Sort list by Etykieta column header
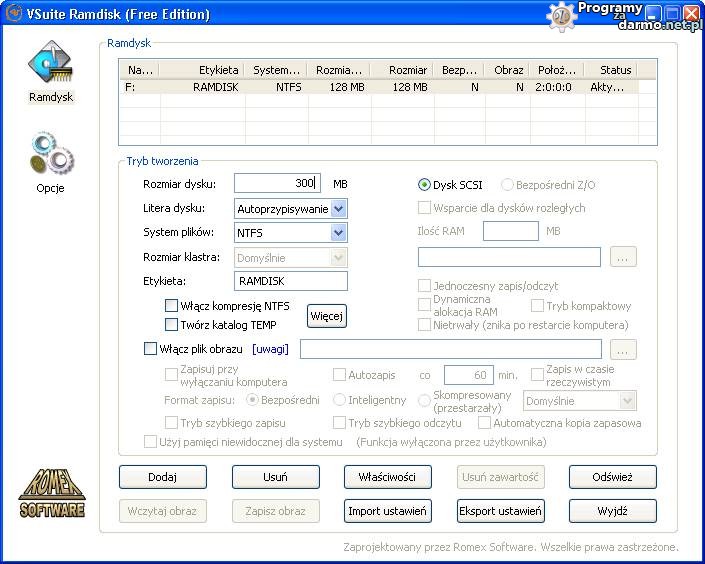This screenshot has height=564, width=705. pos(218,70)
